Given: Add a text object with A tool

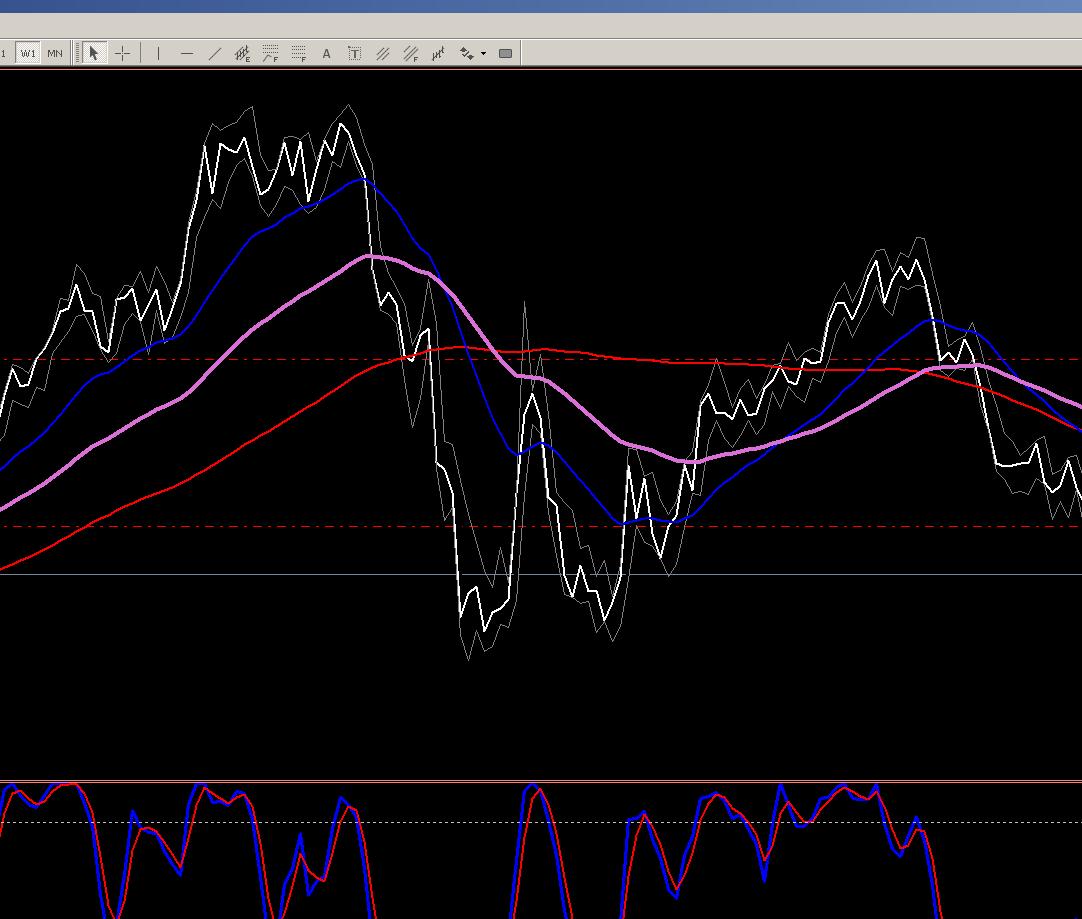Looking at the screenshot, I should 326,53.
